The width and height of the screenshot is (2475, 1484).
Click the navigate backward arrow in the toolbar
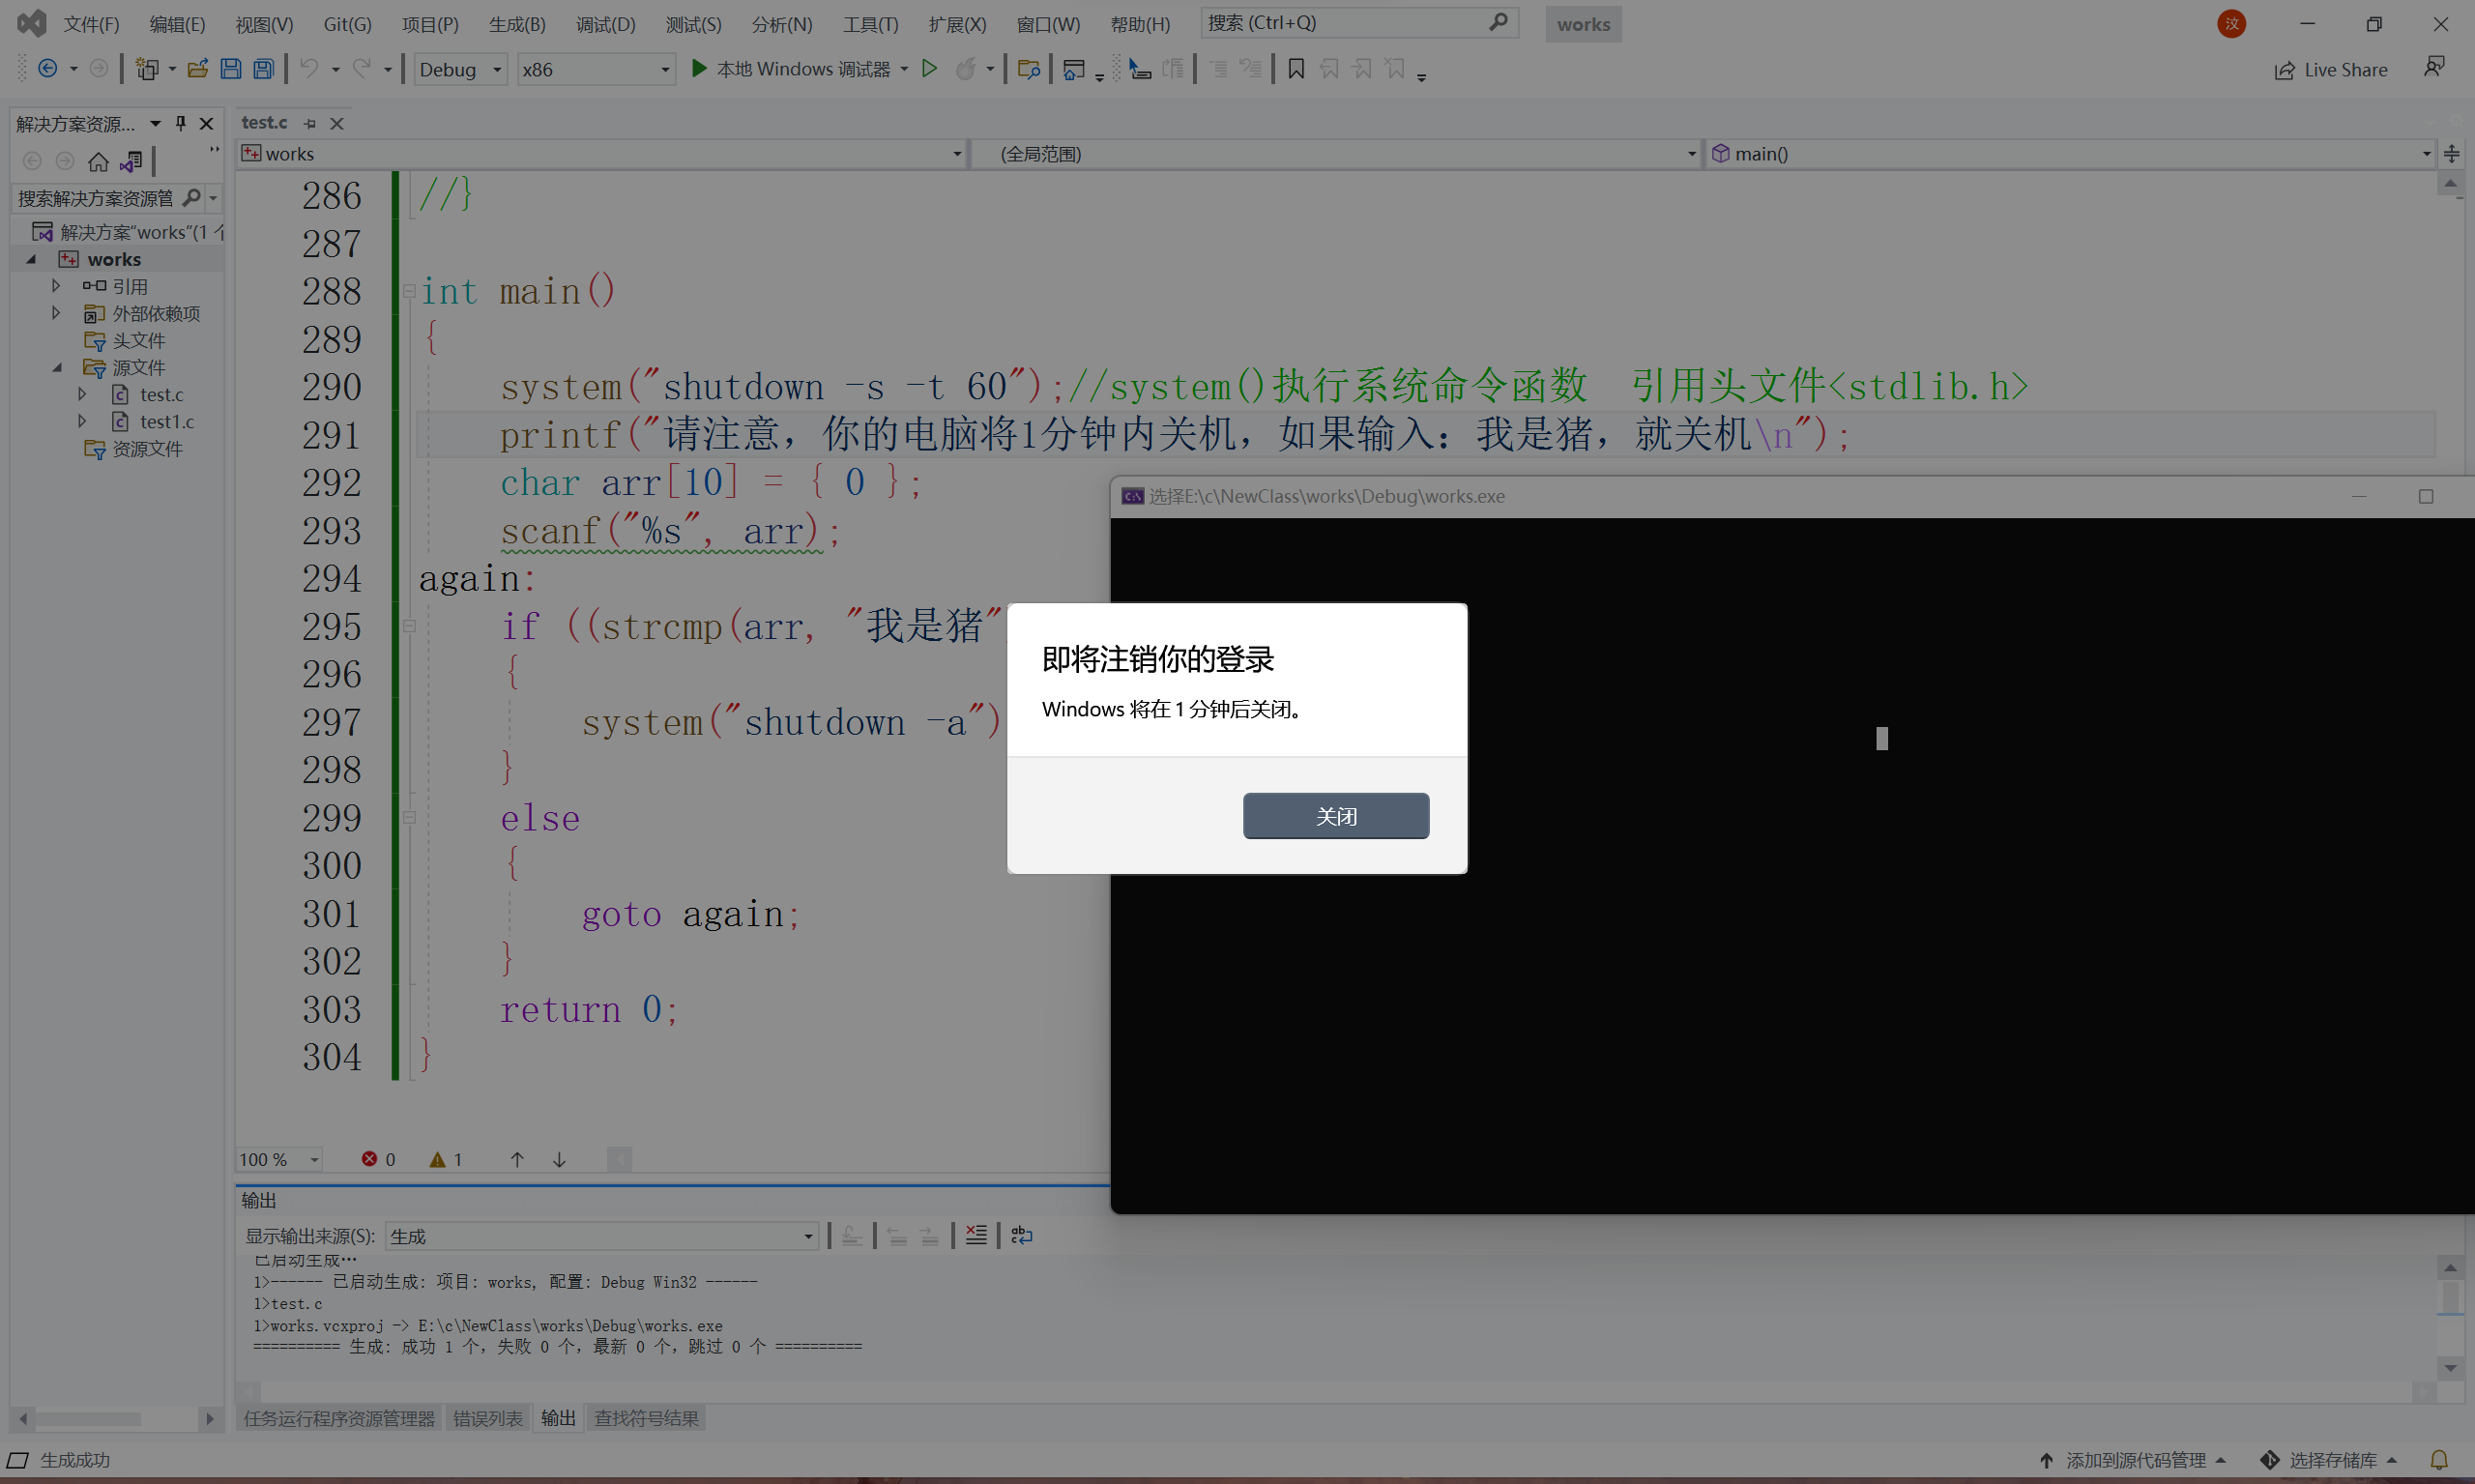[47, 68]
